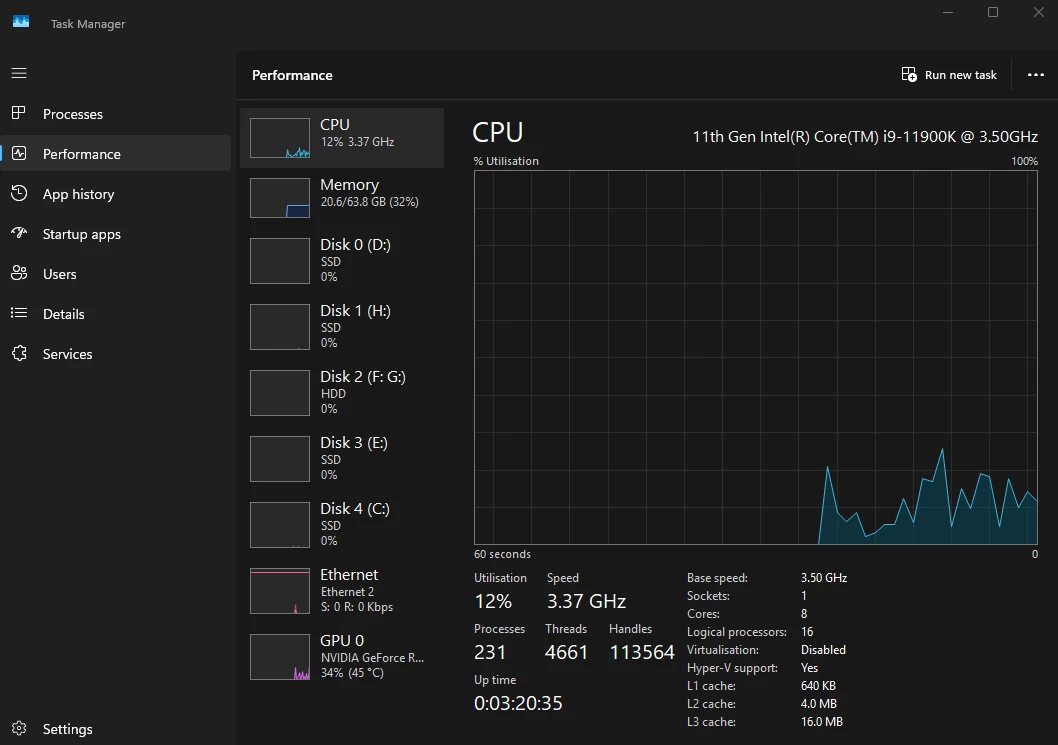Click the 20.6/63.8 GB (32%) memory usage text
This screenshot has width=1058, height=745.
370,202
